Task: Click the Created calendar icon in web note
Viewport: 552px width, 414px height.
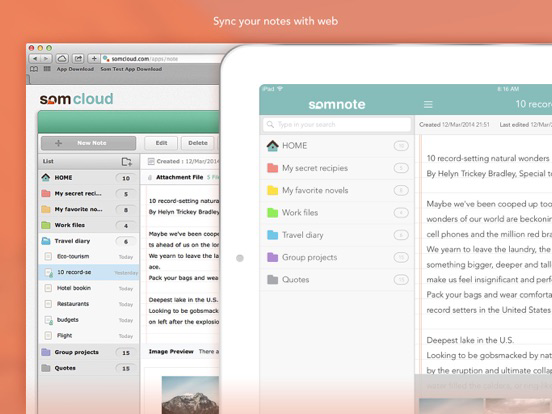Action: point(151,161)
